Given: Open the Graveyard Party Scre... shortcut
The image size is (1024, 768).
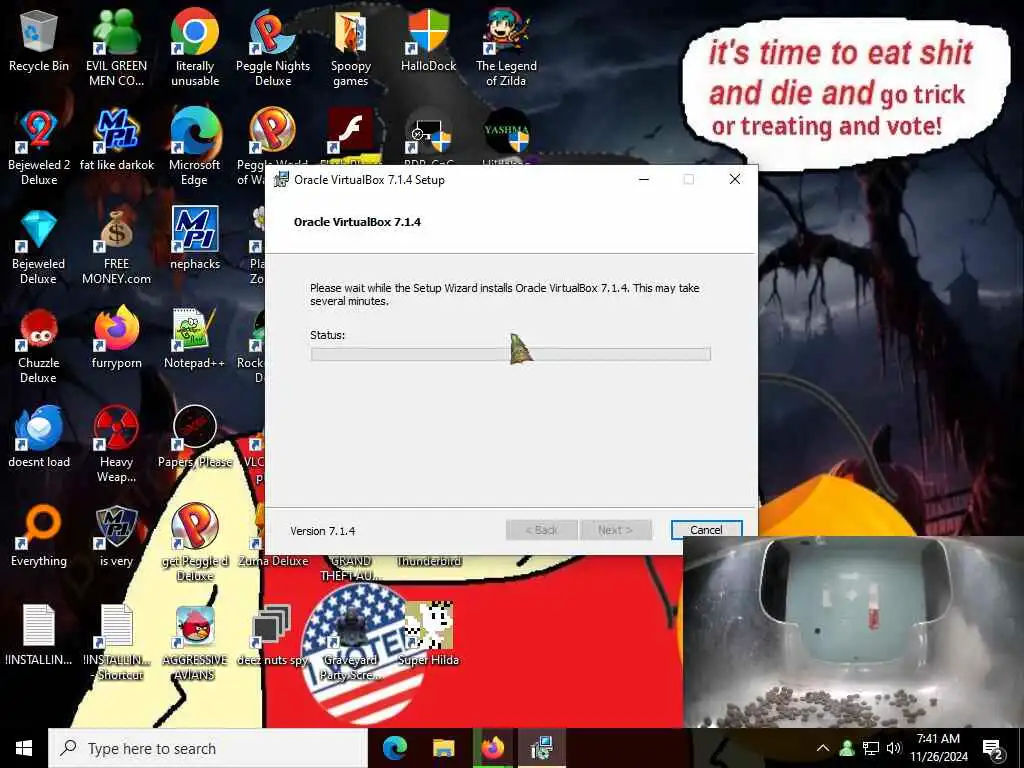Looking at the screenshot, I should (351, 643).
